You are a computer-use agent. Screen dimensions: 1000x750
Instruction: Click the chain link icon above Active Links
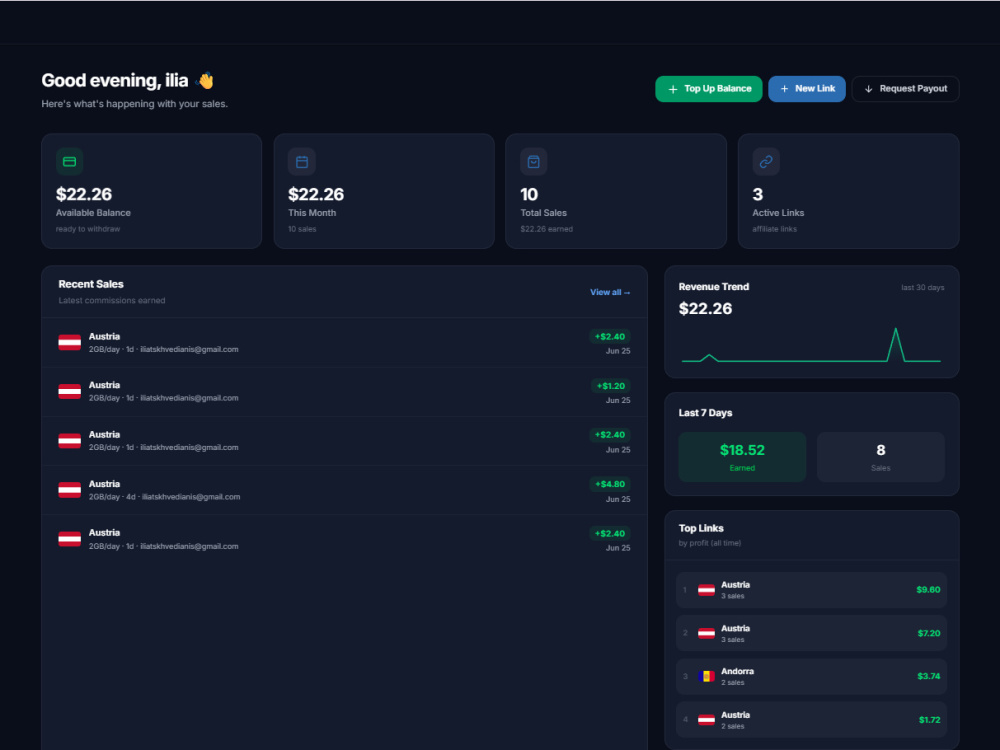point(766,161)
